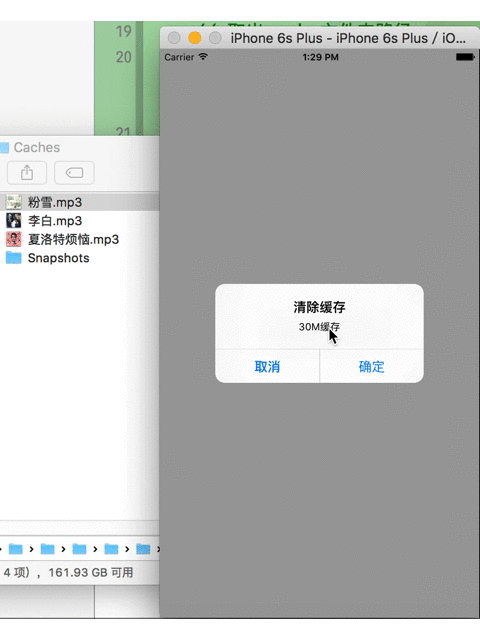The image size is (480, 640).
Task: Click the fifth folder in Finder path bar
Action: click(143, 549)
